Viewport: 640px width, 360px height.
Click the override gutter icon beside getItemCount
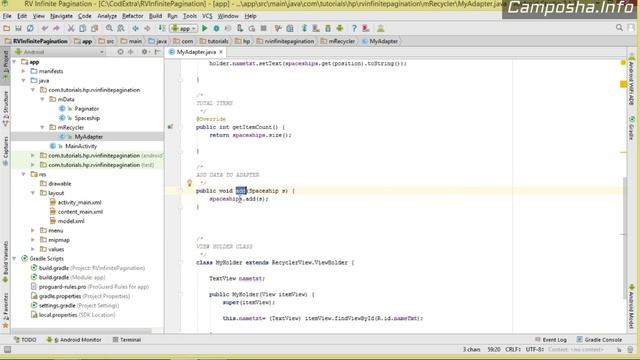point(170,127)
